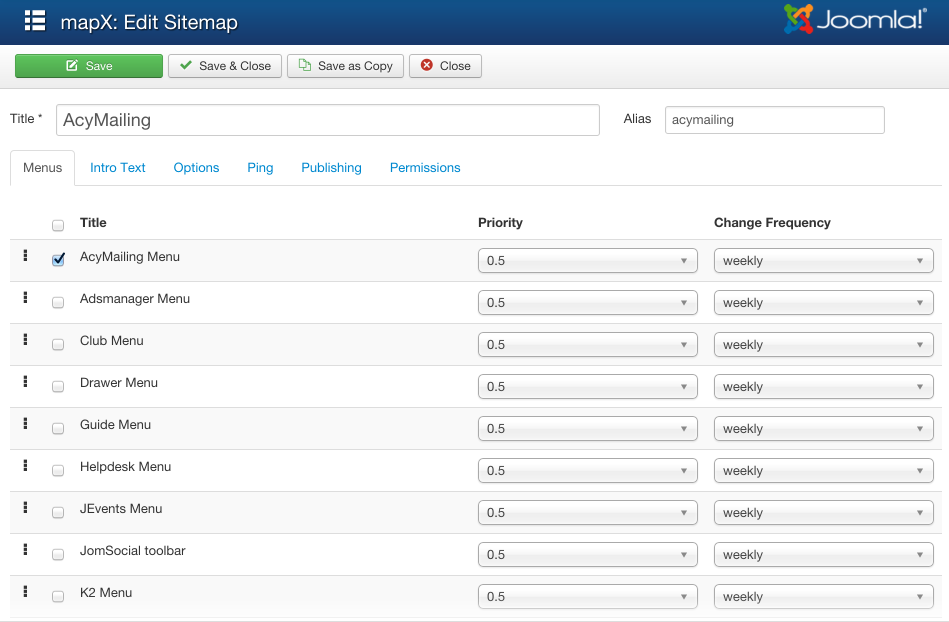Switch to the Publishing tab
Viewport: 949px width, 622px height.
[331, 168]
